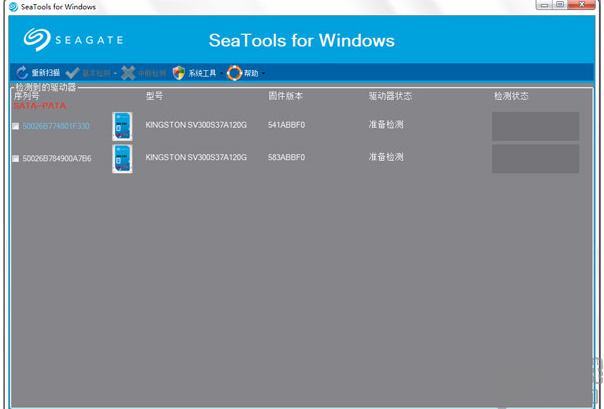Click the help lifebuoy icon
This screenshot has height=409, width=604.
pyautogui.click(x=234, y=73)
